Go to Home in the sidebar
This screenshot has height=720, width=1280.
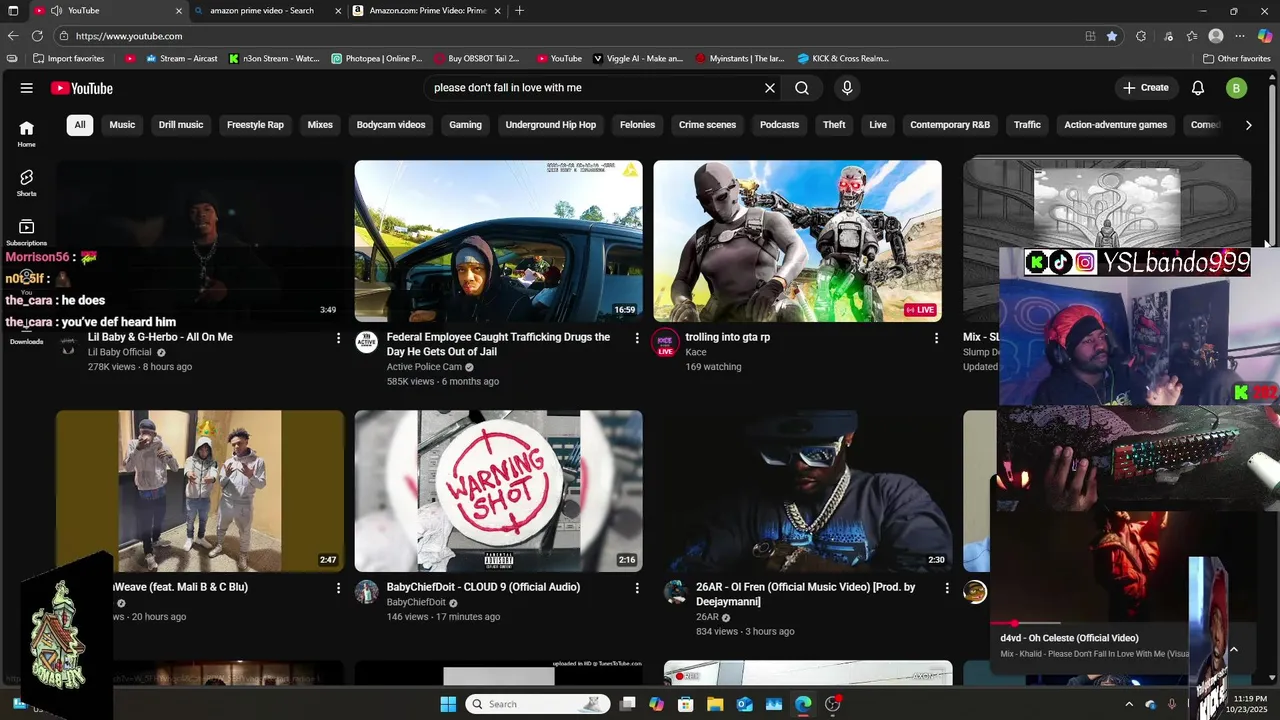27,133
